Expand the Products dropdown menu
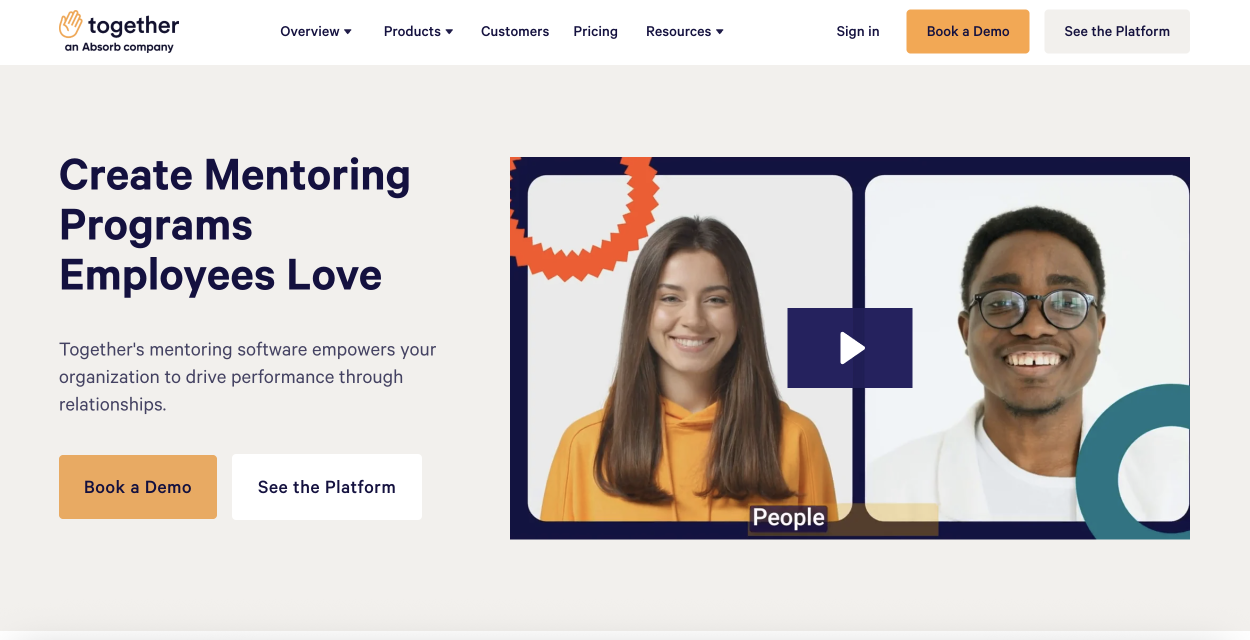1250x640 pixels. point(418,32)
